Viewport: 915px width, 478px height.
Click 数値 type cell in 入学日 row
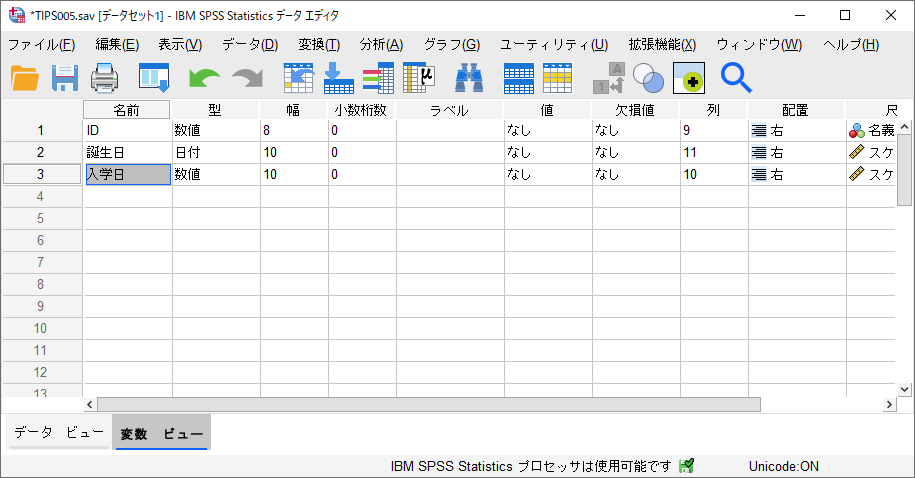216,174
